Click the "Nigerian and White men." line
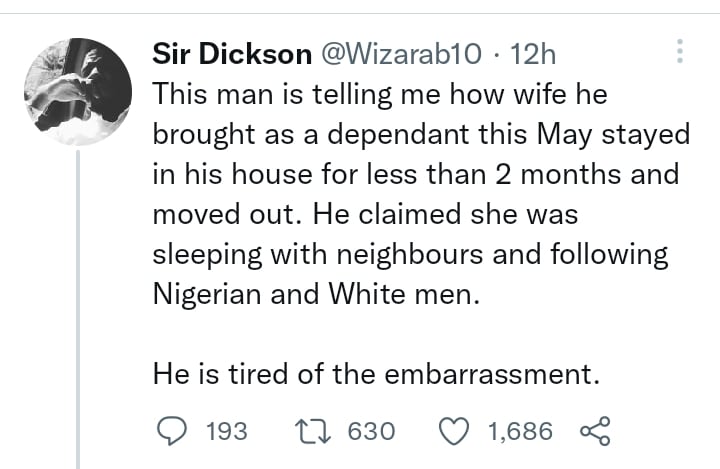This screenshot has width=720, height=469. pyautogui.click(x=316, y=294)
